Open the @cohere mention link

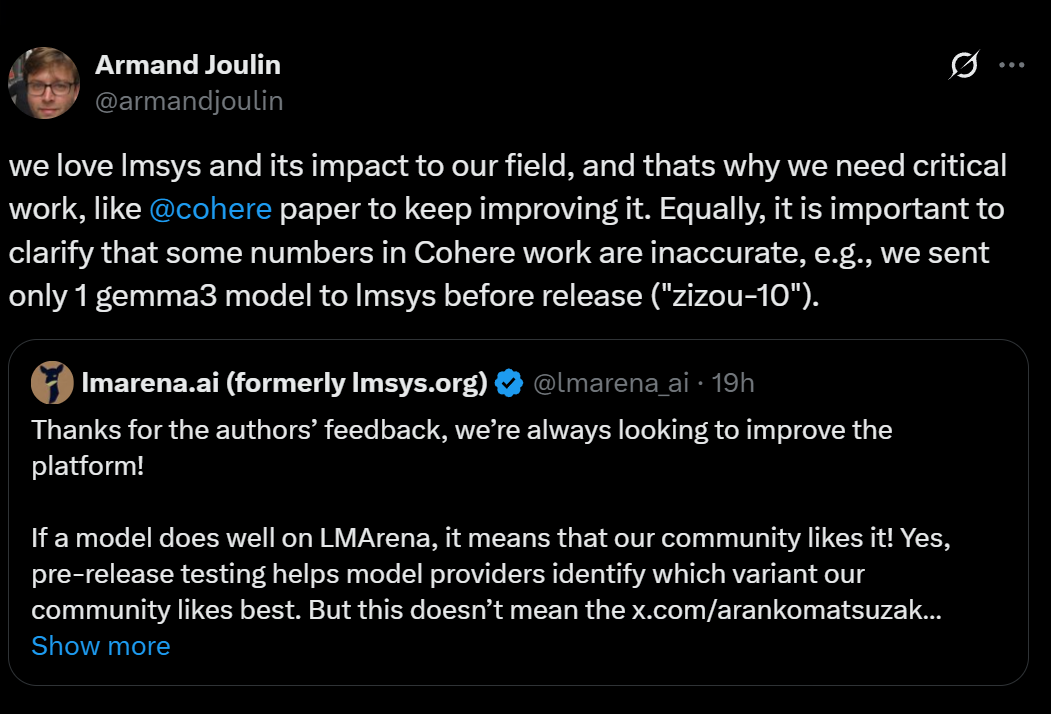coord(210,209)
